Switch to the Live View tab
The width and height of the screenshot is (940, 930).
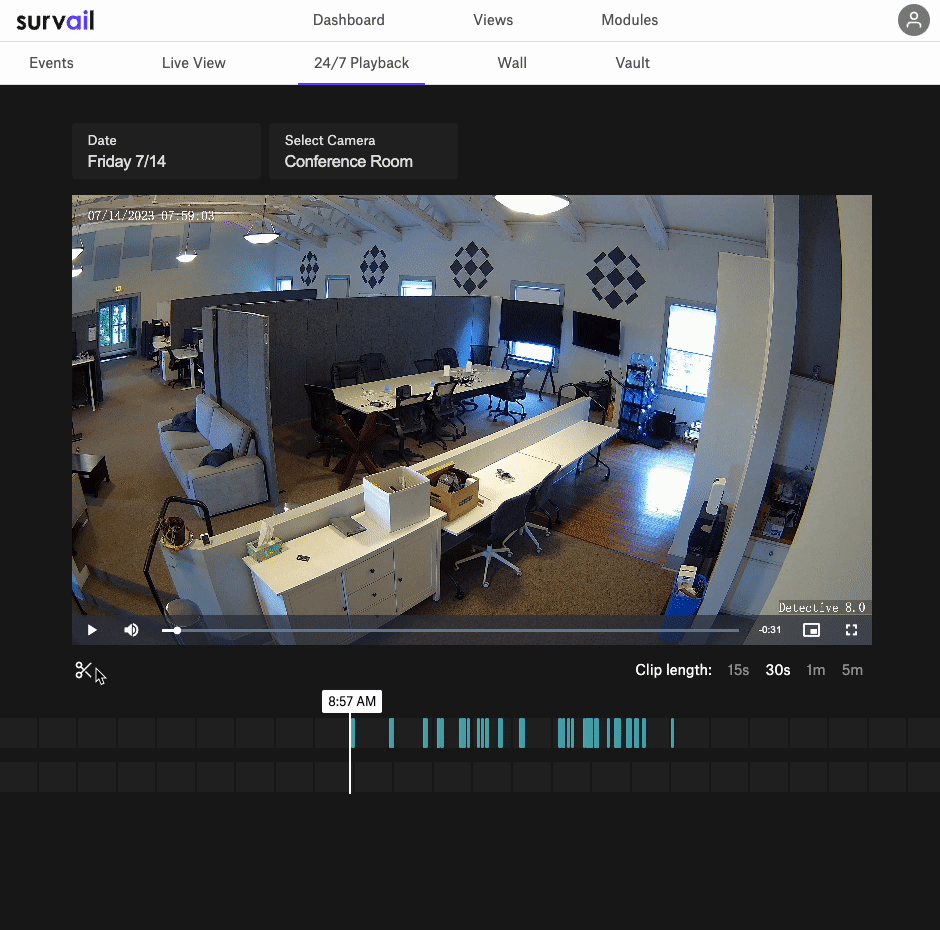(194, 63)
